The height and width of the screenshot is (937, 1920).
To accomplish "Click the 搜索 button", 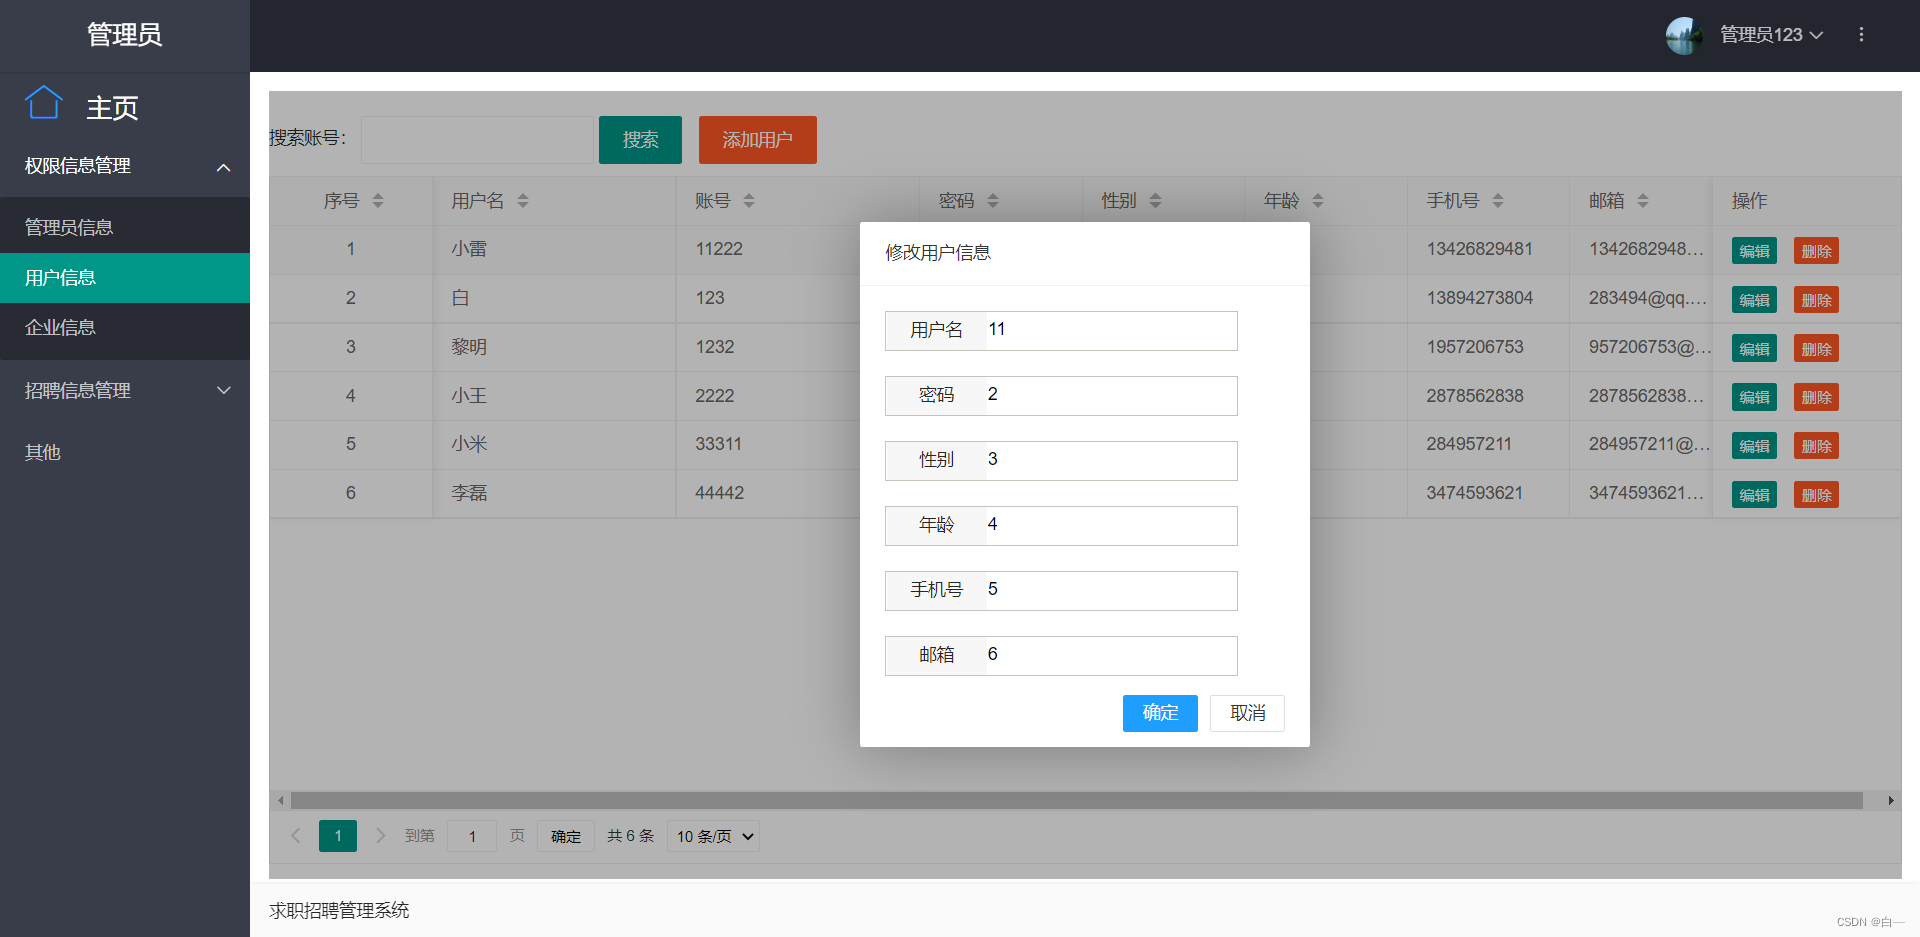I will pyautogui.click(x=640, y=140).
